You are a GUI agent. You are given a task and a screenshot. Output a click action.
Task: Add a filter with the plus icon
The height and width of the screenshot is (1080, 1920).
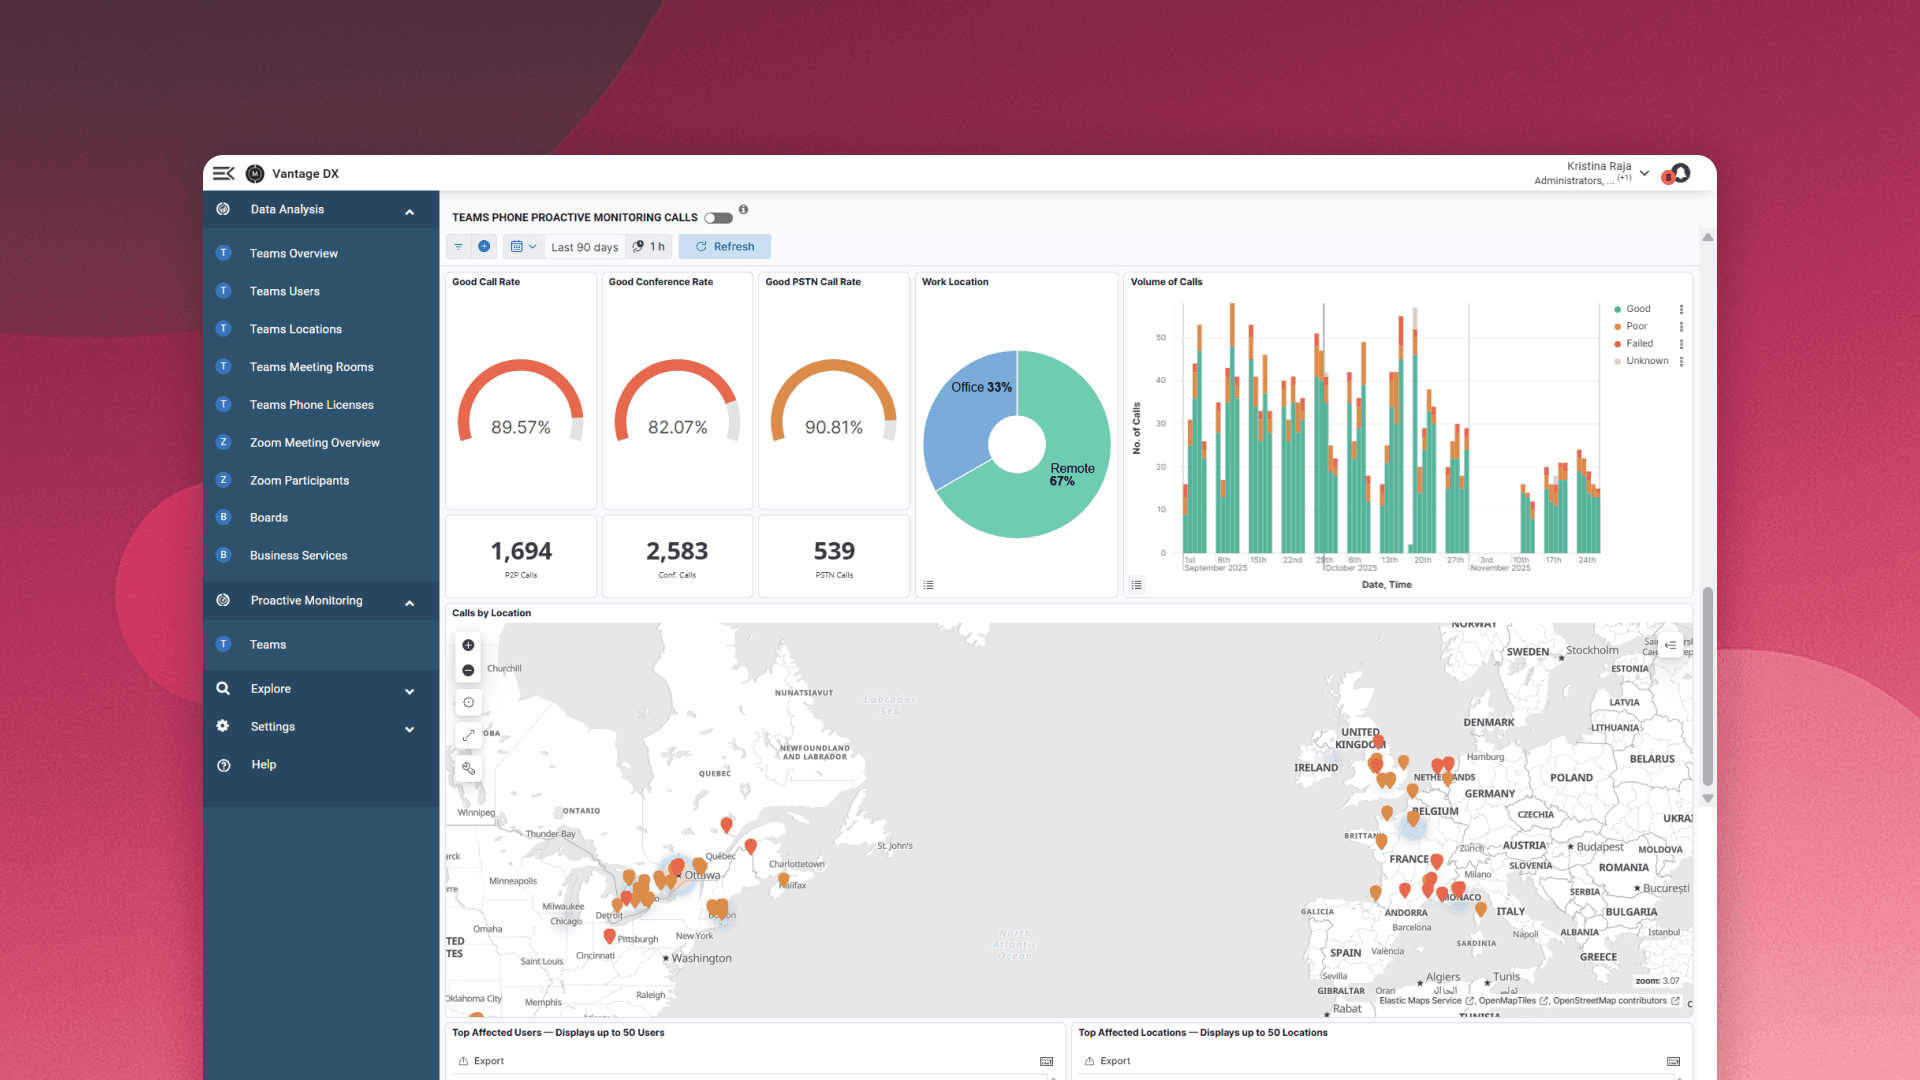[x=484, y=247]
